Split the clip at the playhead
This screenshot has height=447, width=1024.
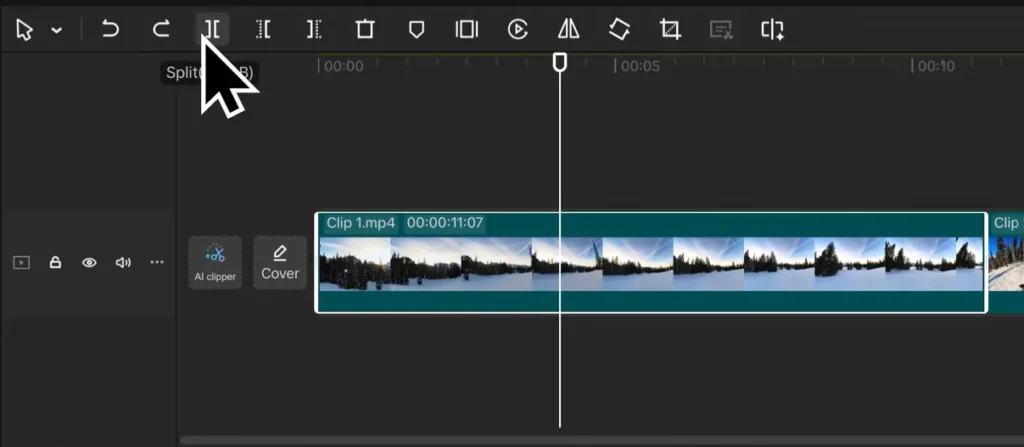tap(212, 29)
